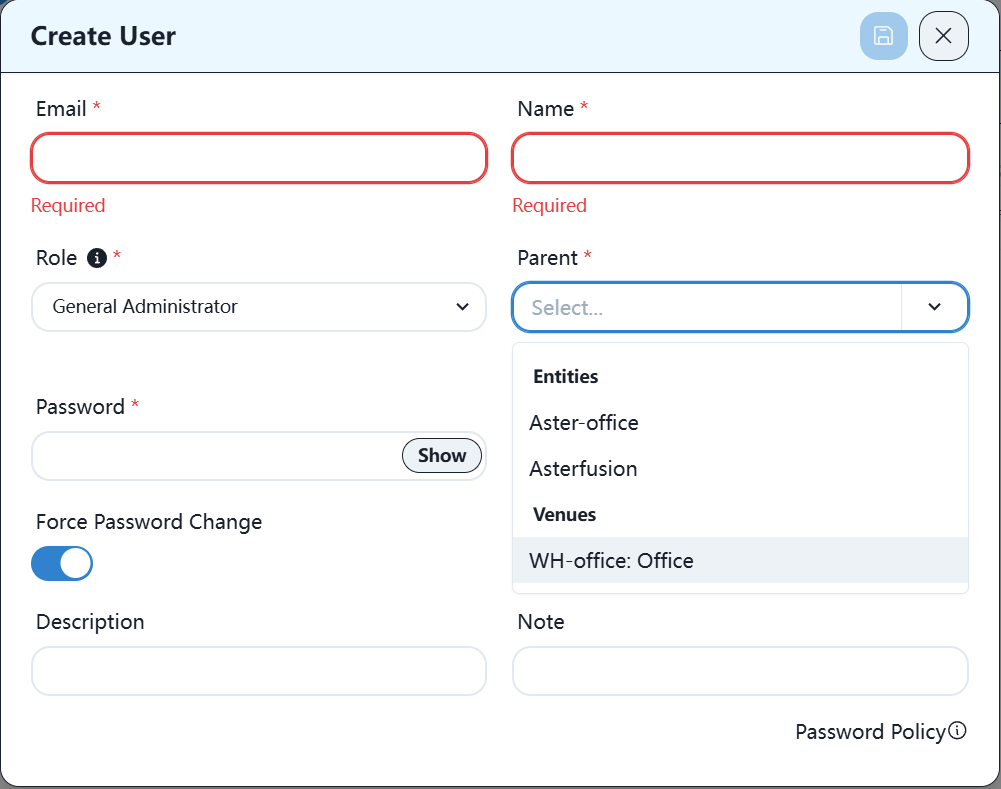
Task: Focus the Note input field
Action: point(740,671)
